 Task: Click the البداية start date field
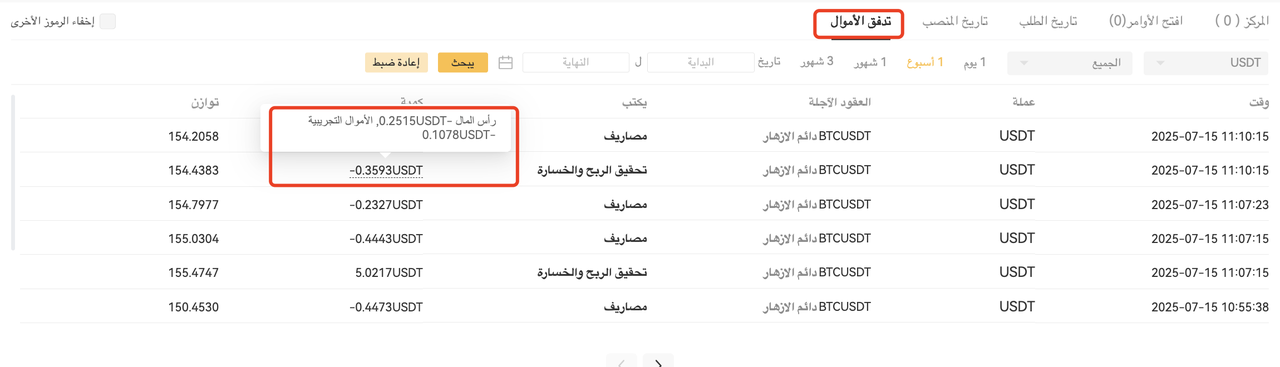click(701, 63)
